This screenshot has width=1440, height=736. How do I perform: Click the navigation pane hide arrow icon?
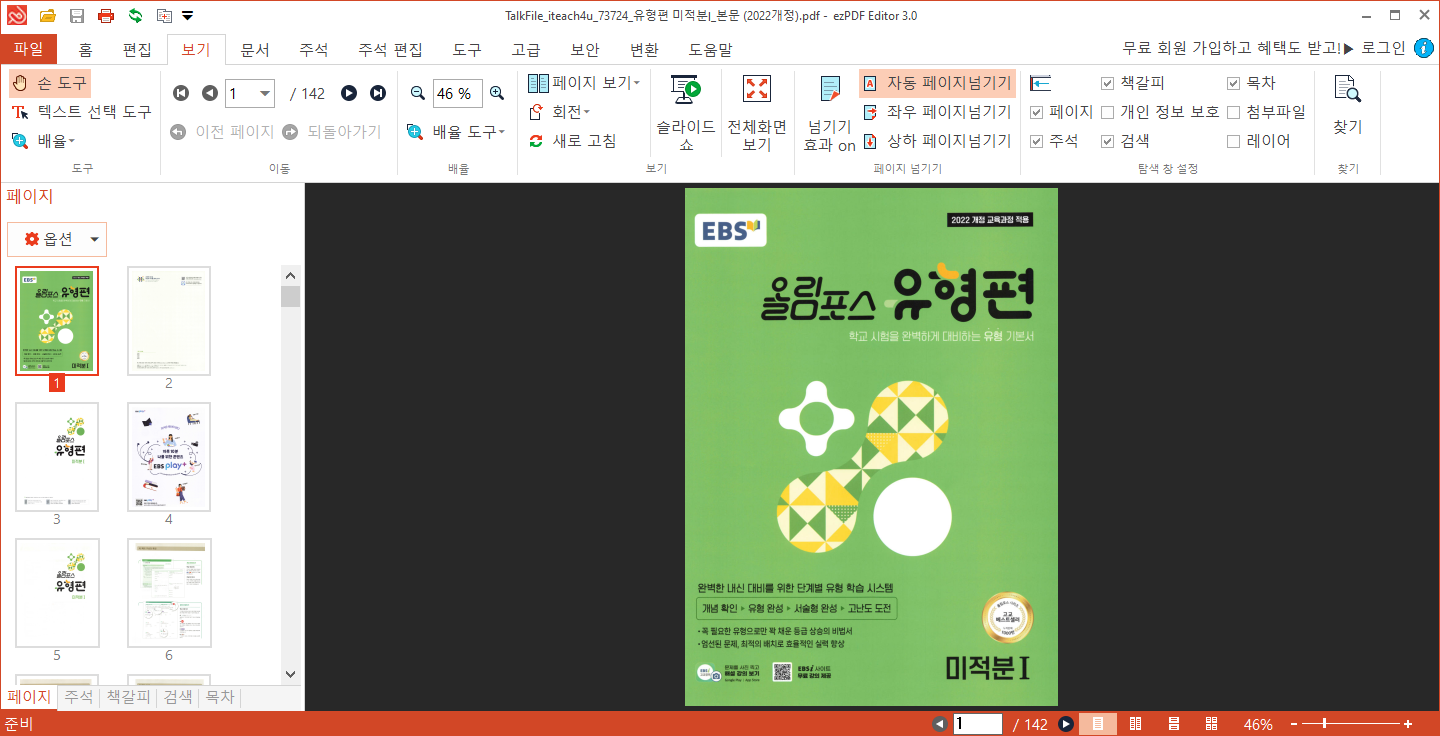(1040, 83)
